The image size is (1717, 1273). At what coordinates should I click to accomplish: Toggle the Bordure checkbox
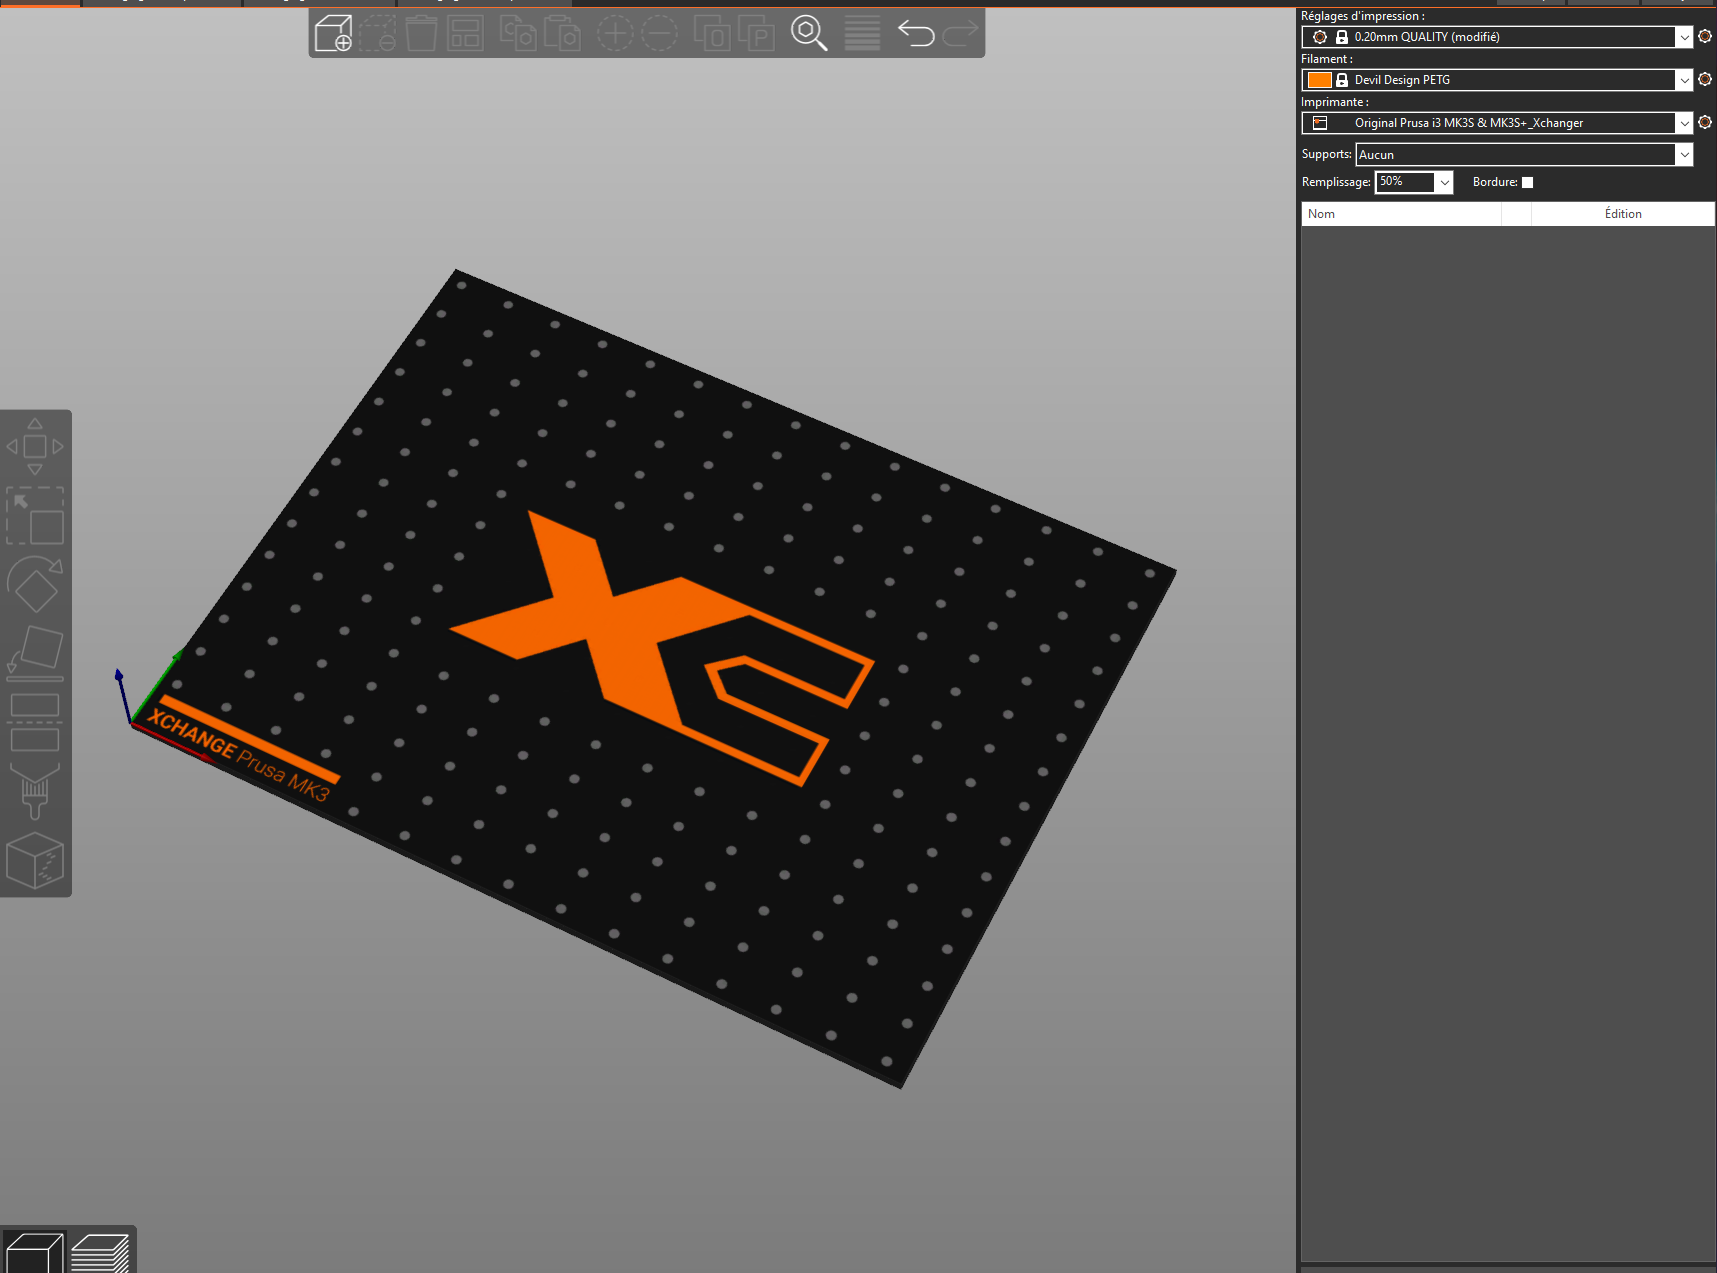pyautogui.click(x=1527, y=182)
